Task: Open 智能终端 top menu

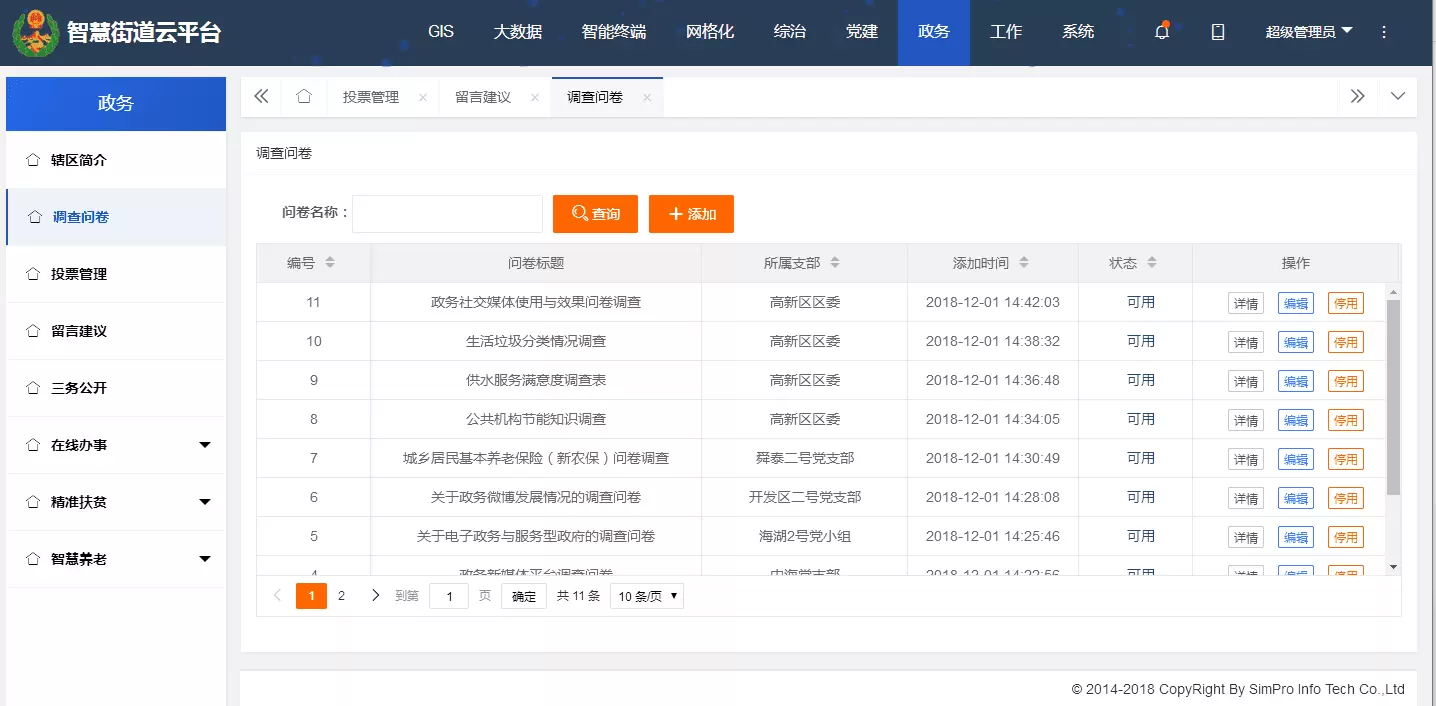Action: click(614, 32)
